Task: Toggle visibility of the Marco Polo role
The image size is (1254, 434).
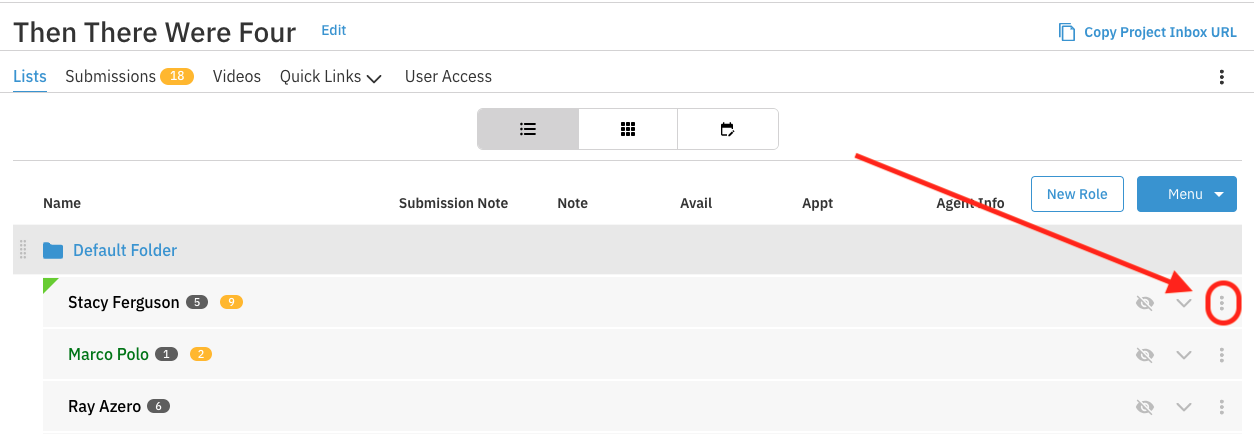Action: pos(1145,354)
